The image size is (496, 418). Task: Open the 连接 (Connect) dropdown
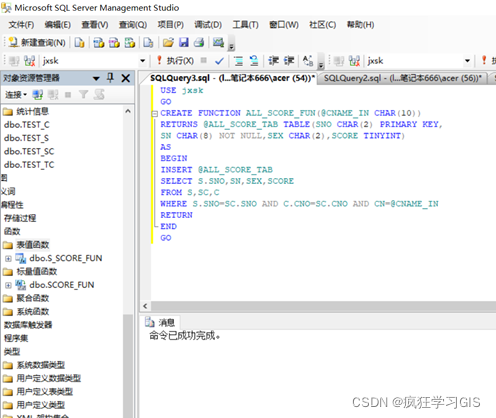coord(16,95)
